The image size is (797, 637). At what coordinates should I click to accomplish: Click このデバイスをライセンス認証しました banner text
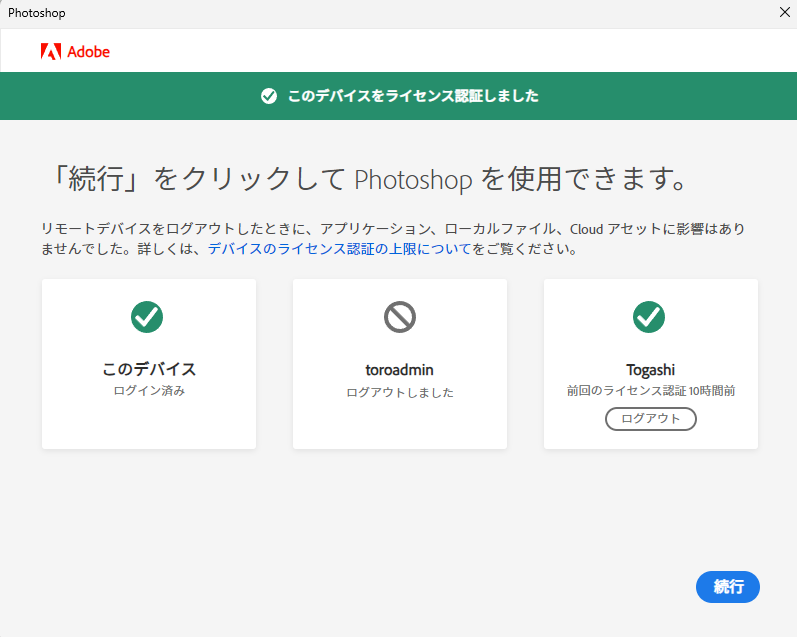[413, 96]
